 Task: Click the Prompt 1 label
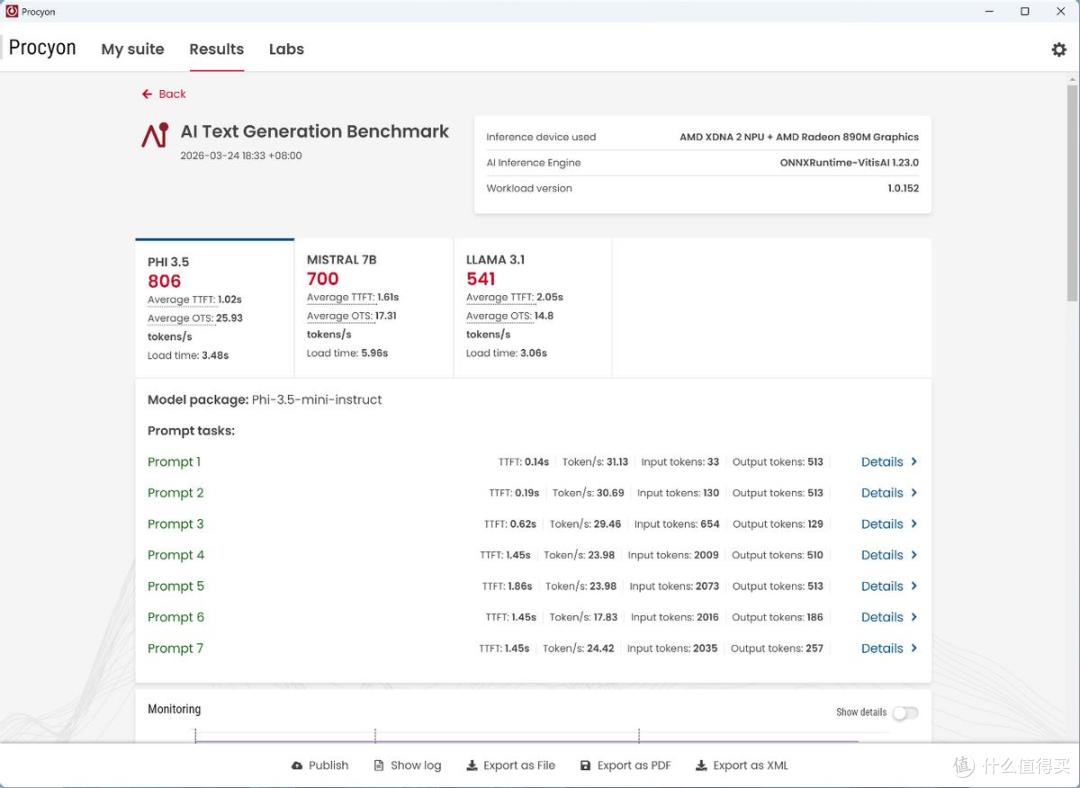coord(174,462)
